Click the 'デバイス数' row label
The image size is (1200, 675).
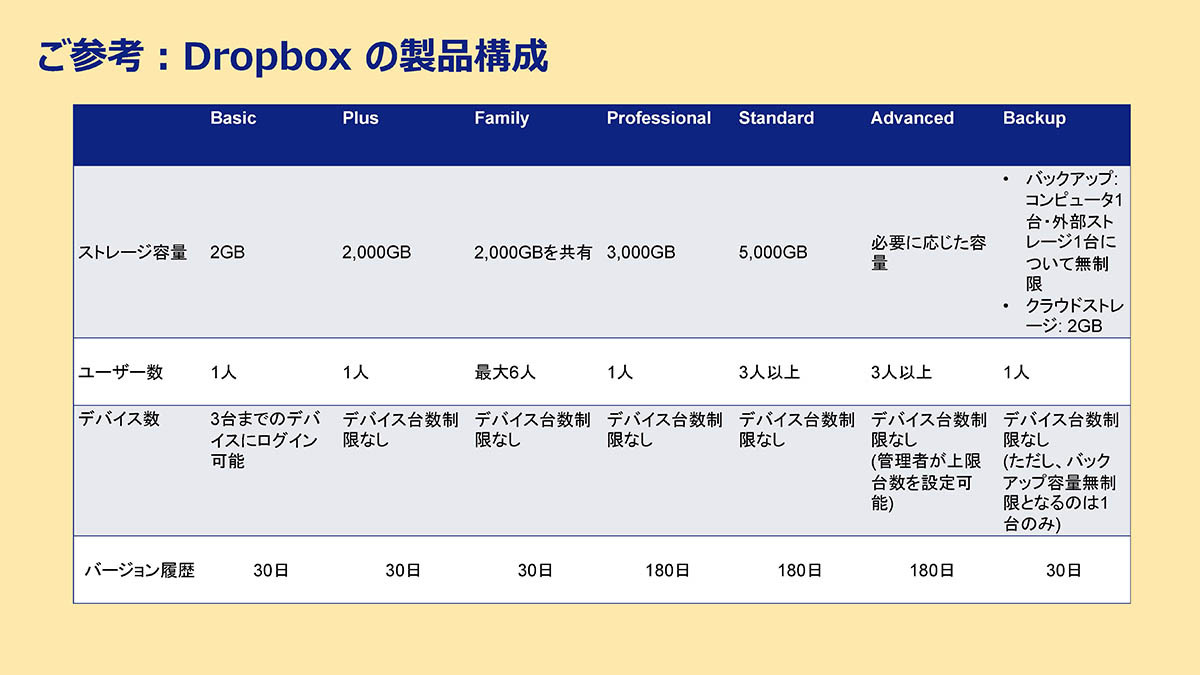click(119, 419)
